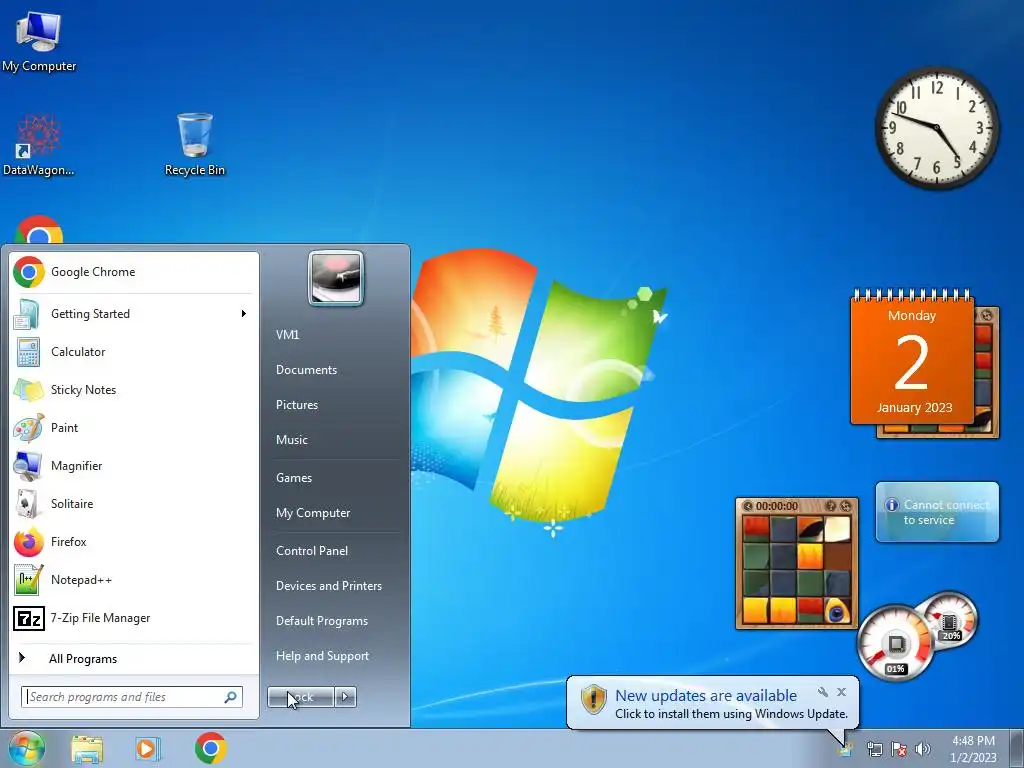The height and width of the screenshot is (768, 1024).
Task: Open the Getting Started item
Action: [134, 313]
